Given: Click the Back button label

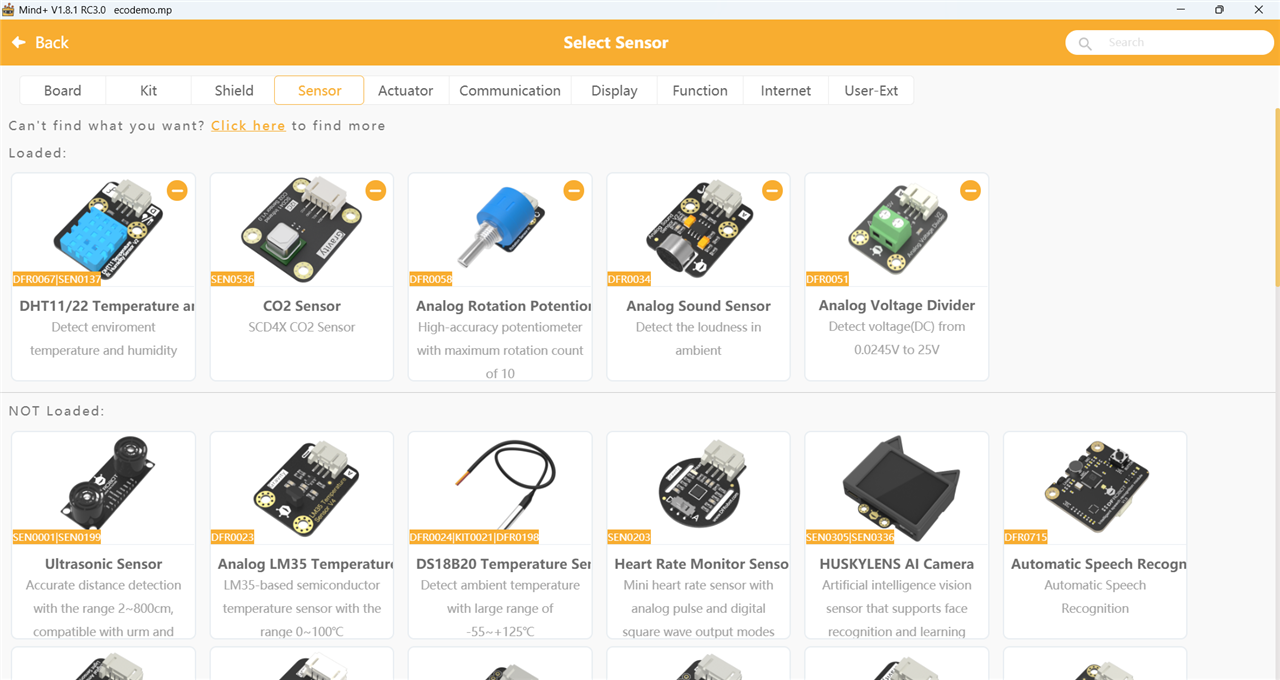Looking at the screenshot, I should point(52,42).
